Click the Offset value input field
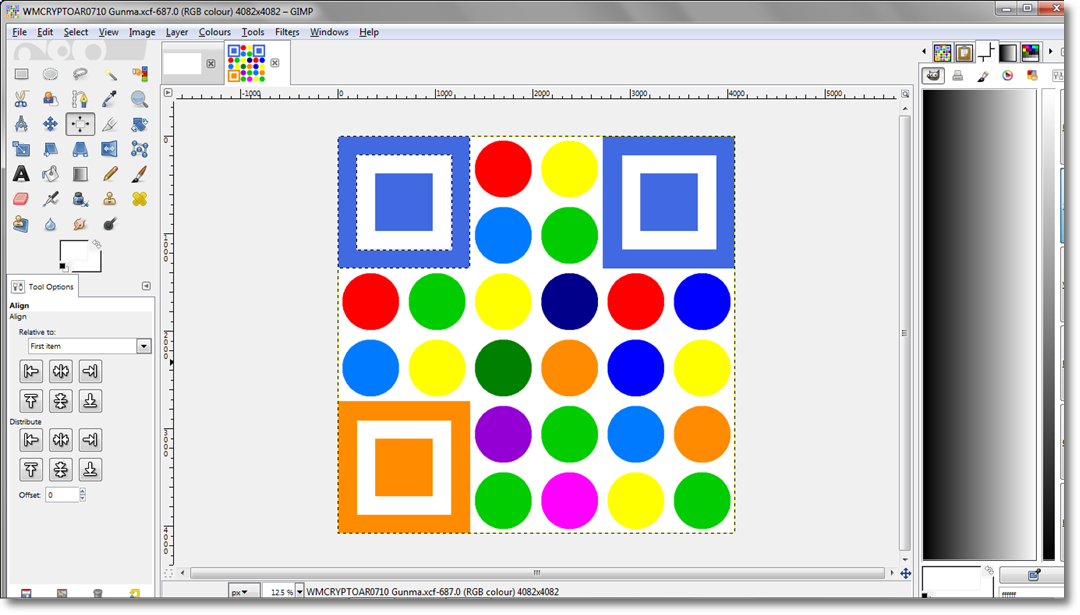 pyautogui.click(x=62, y=494)
